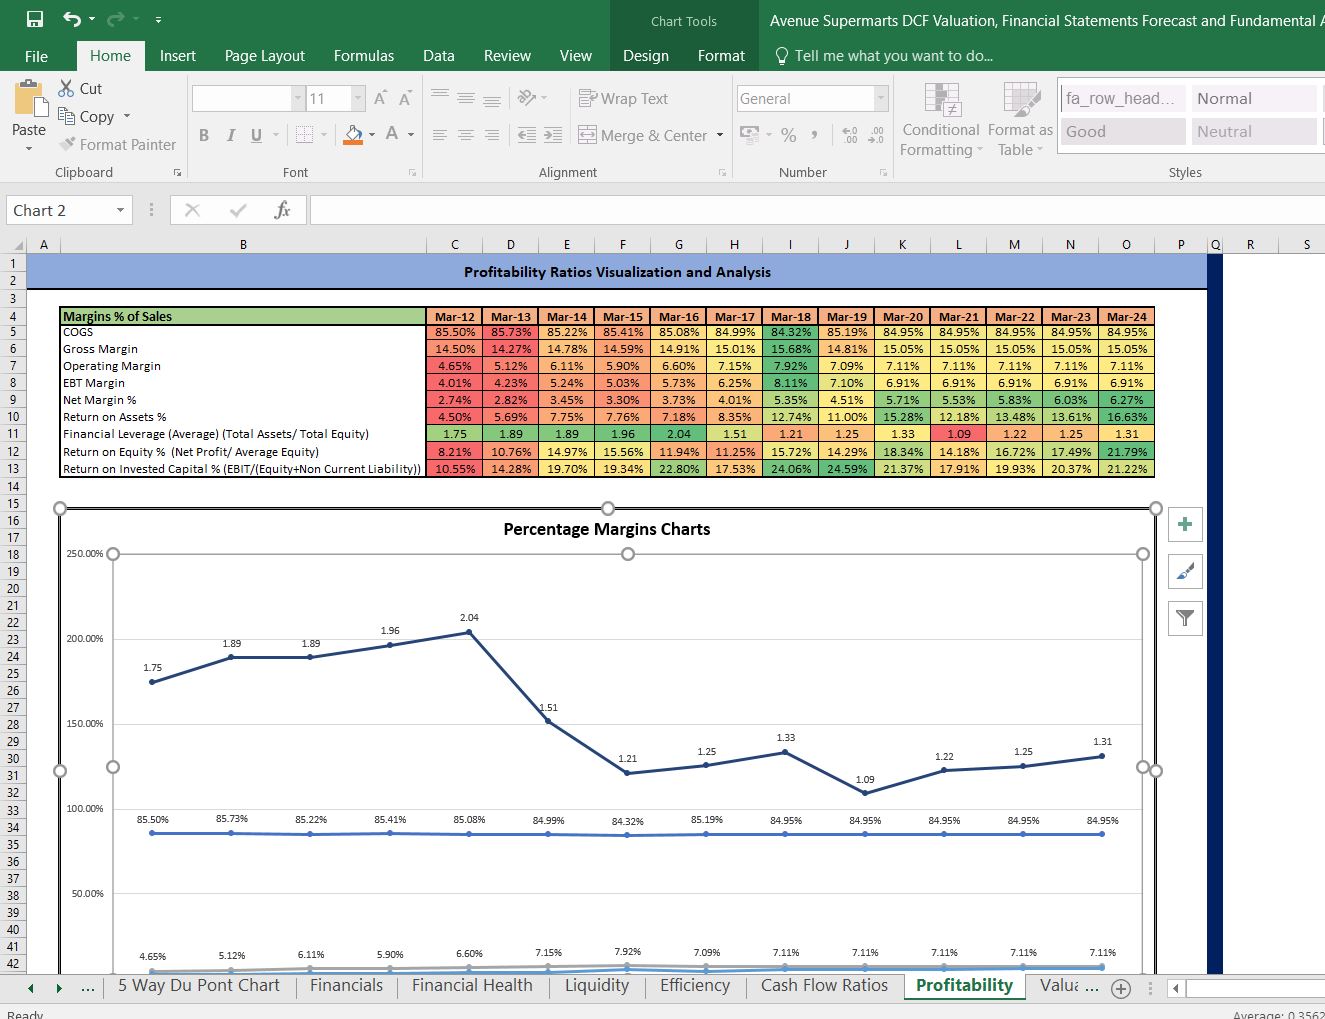Apply the Neutral cell style swatch
Image resolution: width=1325 pixels, height=1019 pixels.
(1254, 131)
